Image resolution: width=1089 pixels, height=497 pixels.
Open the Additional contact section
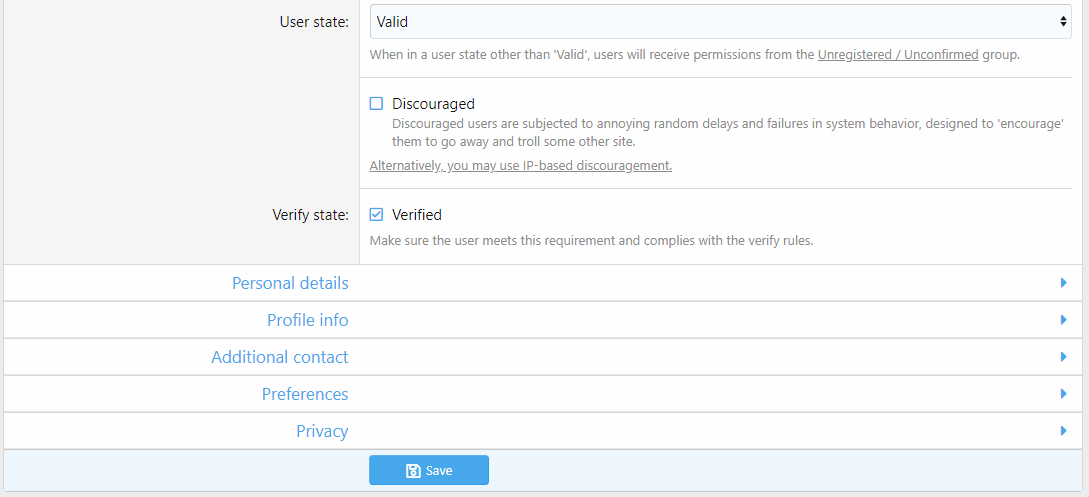280,357
